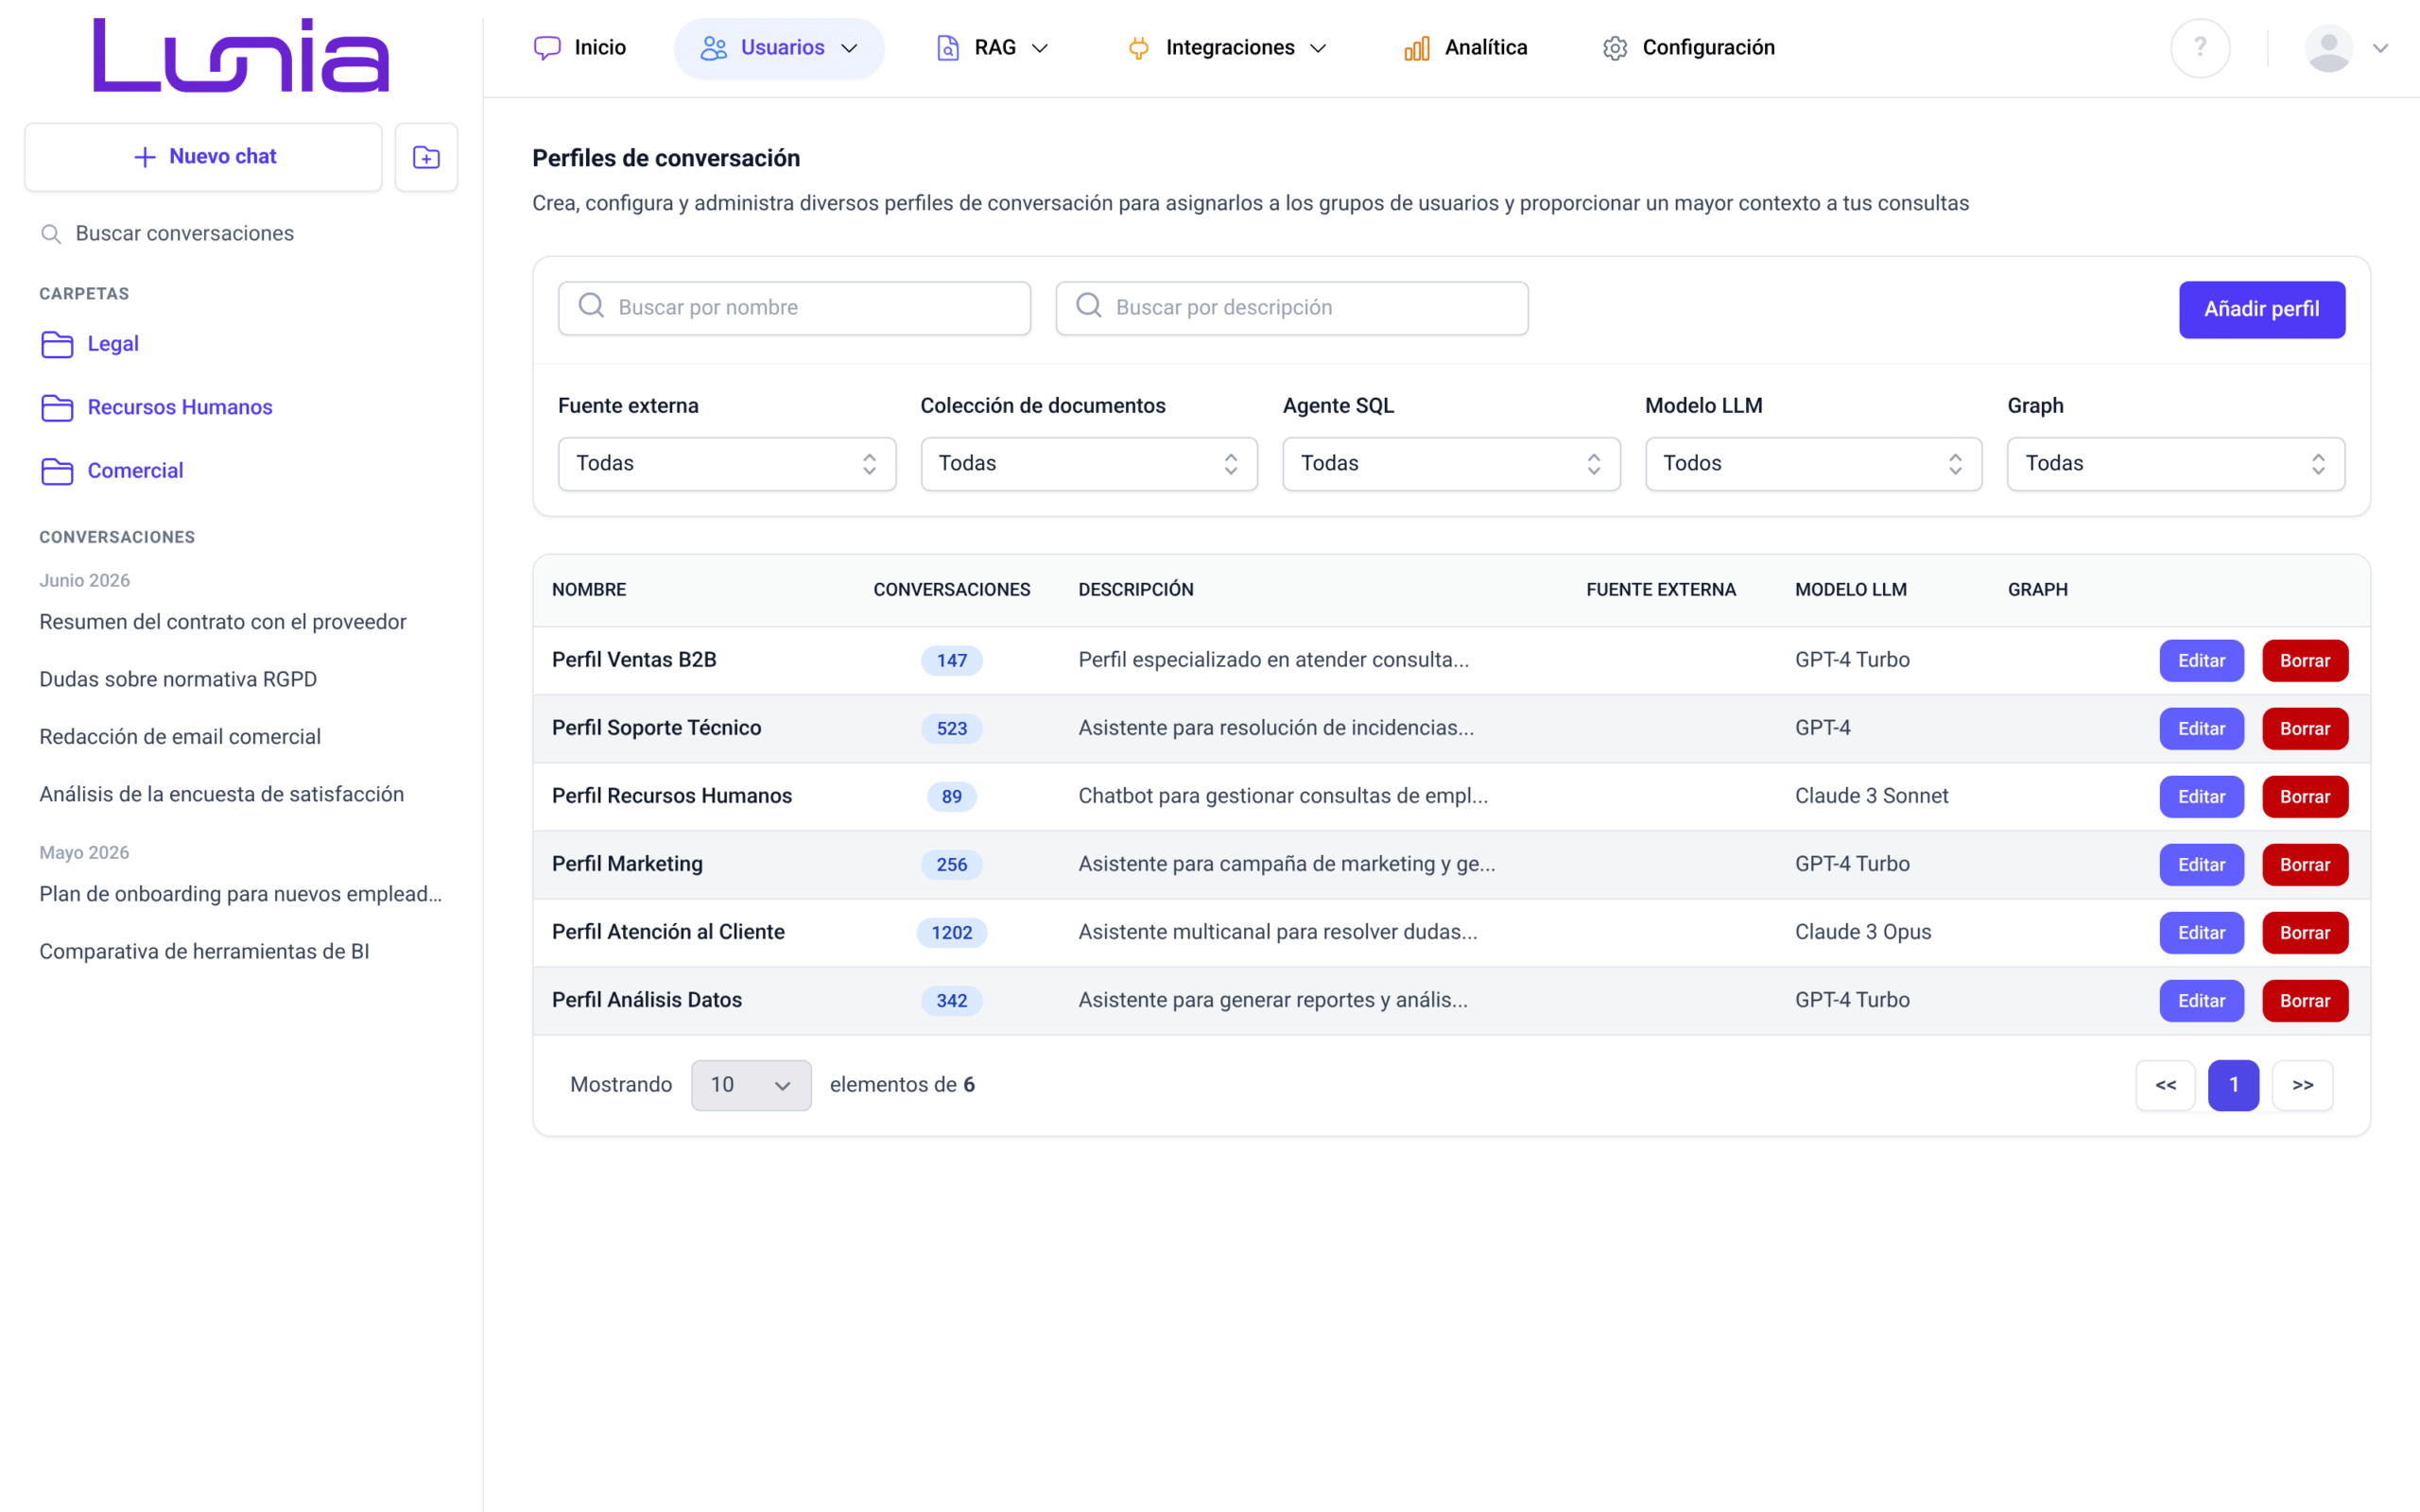Expand the RAG menu
This screenshot has width=2420, height=1512.
[x=992, y=48]
